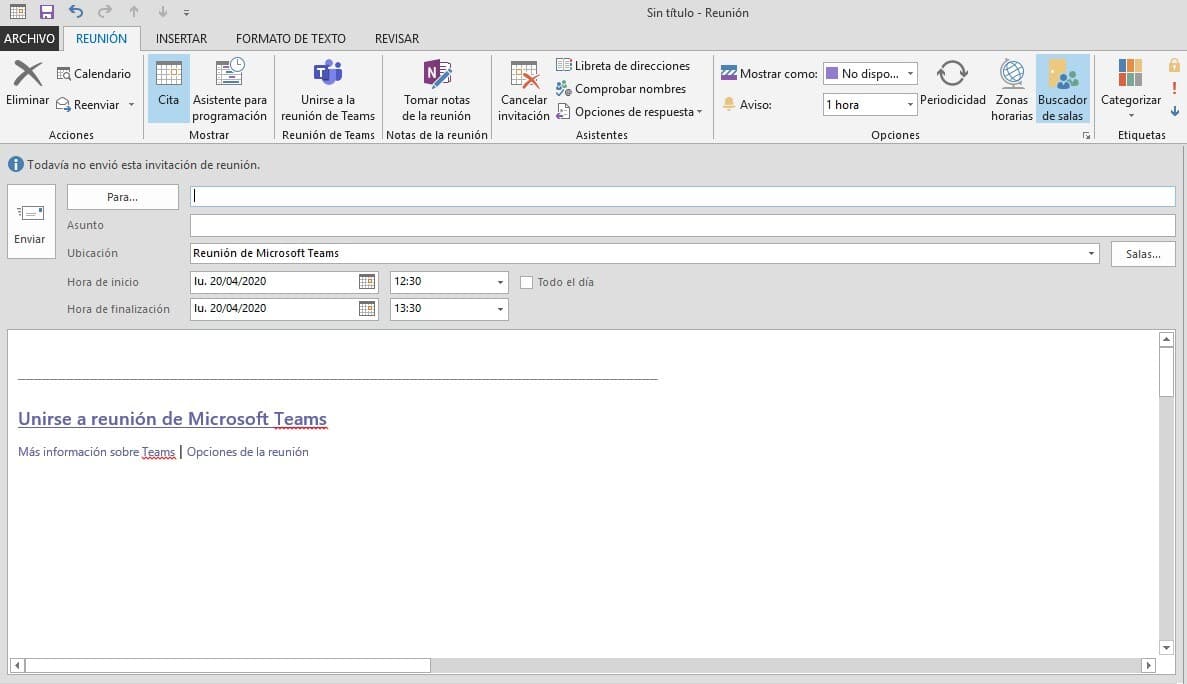Screen dimensions: 1187x684
Task: Follow the Unirse a reunión de Microsoft Teams link
Action: 172,419
